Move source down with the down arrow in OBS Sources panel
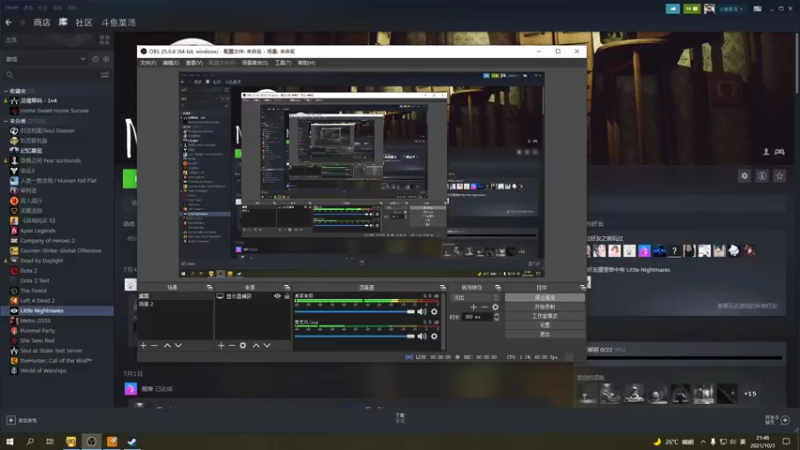800x450 pixels. click(267, 345)
